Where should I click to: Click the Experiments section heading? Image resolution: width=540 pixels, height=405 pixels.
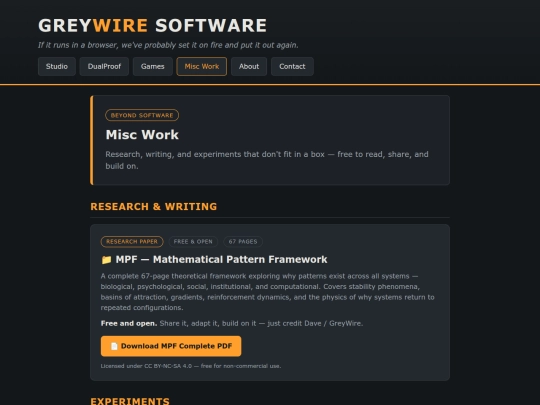point(130,401)
